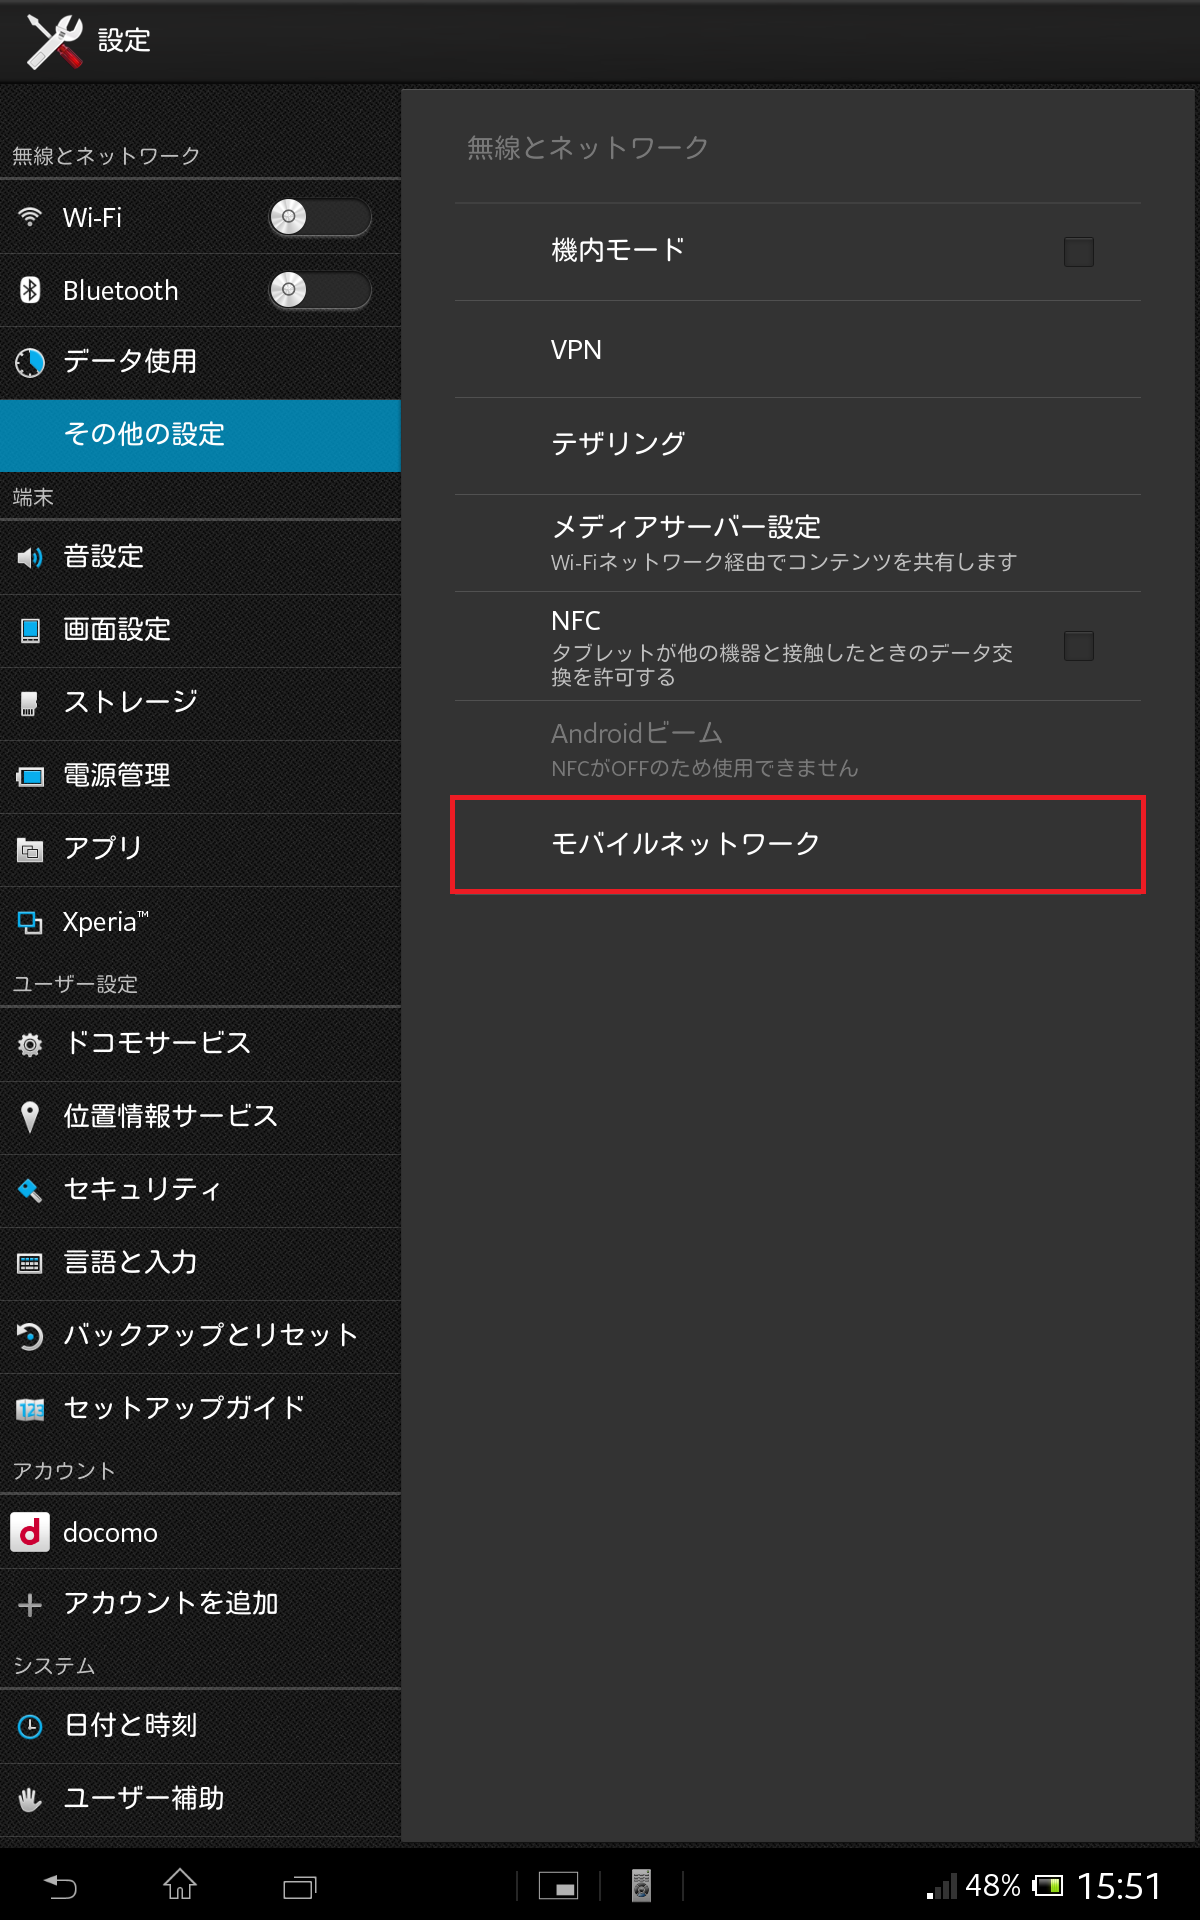Open セットアップガイド
Screen dimensions: 1200x1920
click(x=200, y=1409)
